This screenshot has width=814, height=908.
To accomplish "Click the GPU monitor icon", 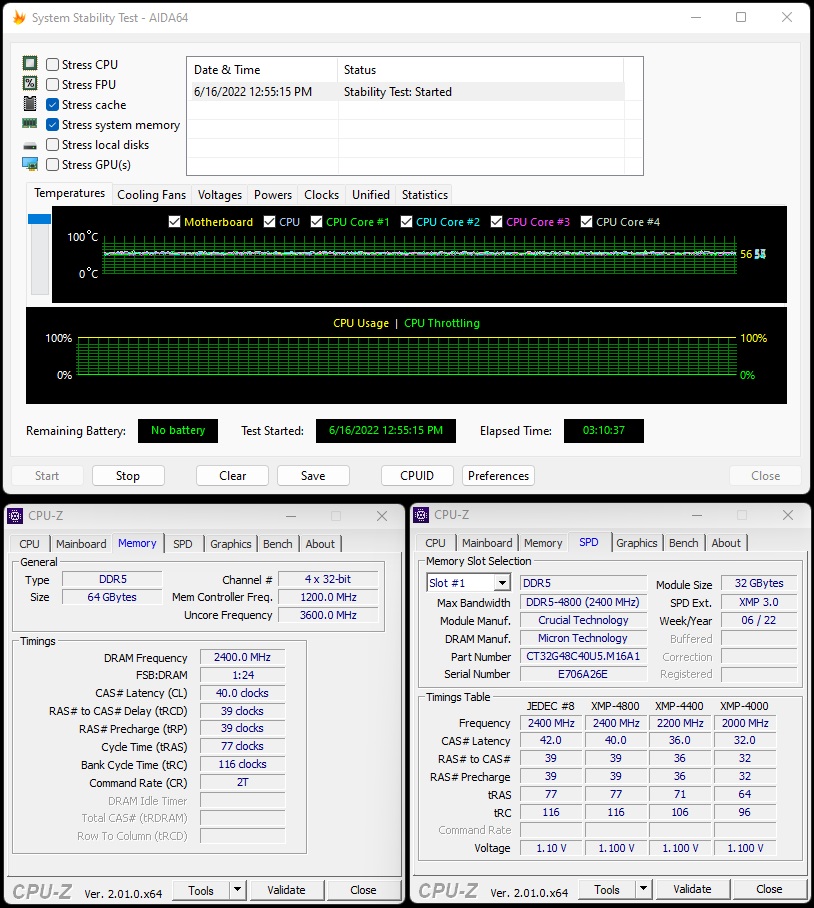I will (x=30, y=164).
